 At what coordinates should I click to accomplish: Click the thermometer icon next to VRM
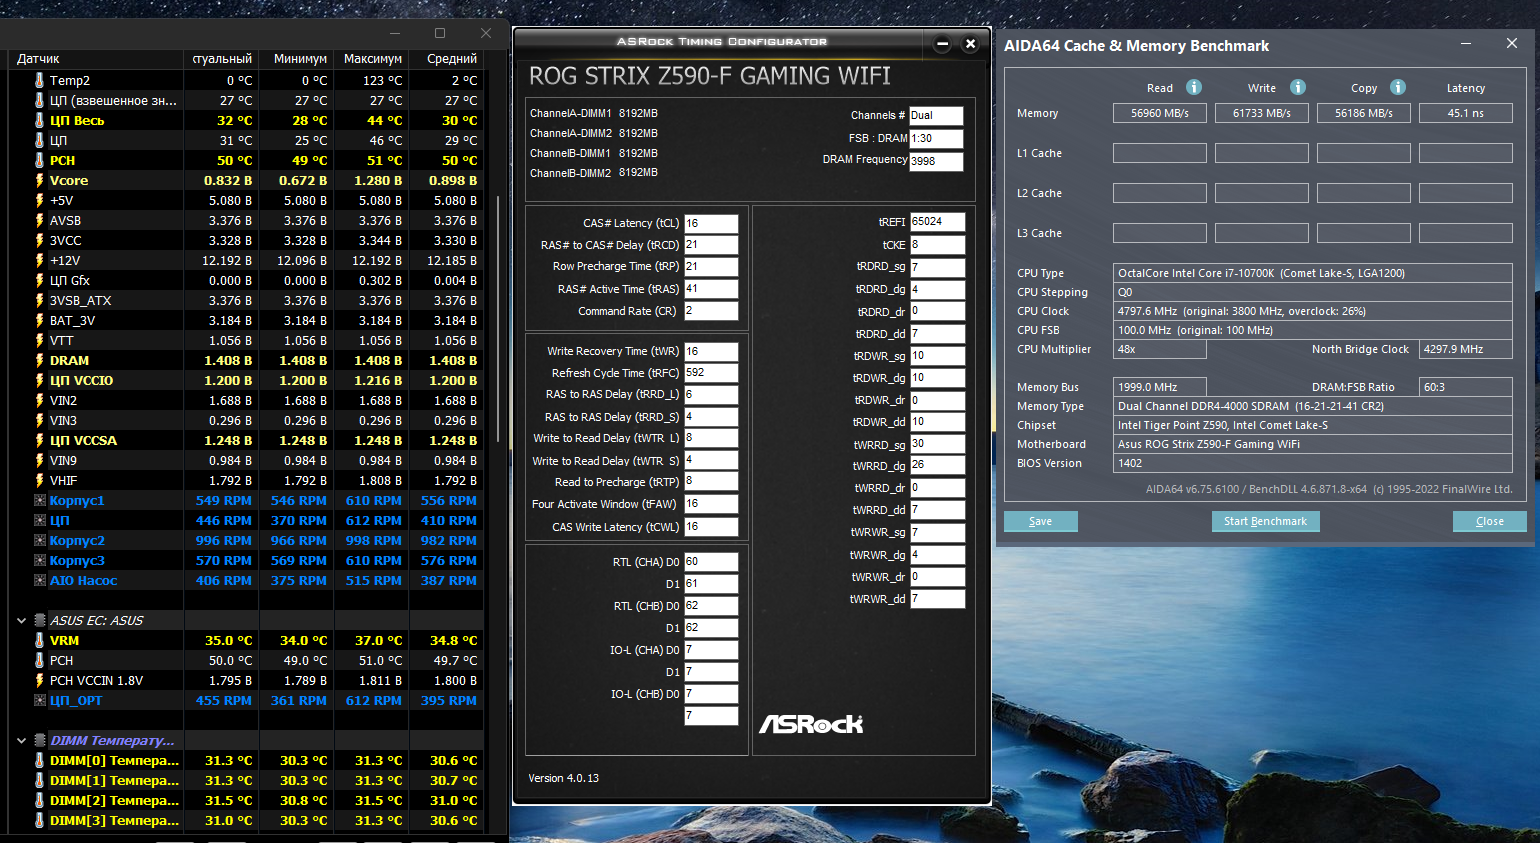pyautogui.click(x=39, y=640)
